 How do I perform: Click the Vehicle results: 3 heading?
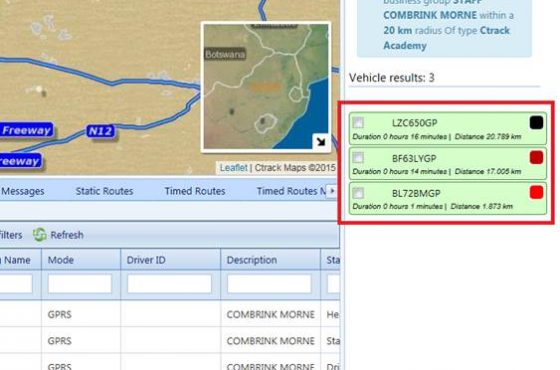click(391, 78)
